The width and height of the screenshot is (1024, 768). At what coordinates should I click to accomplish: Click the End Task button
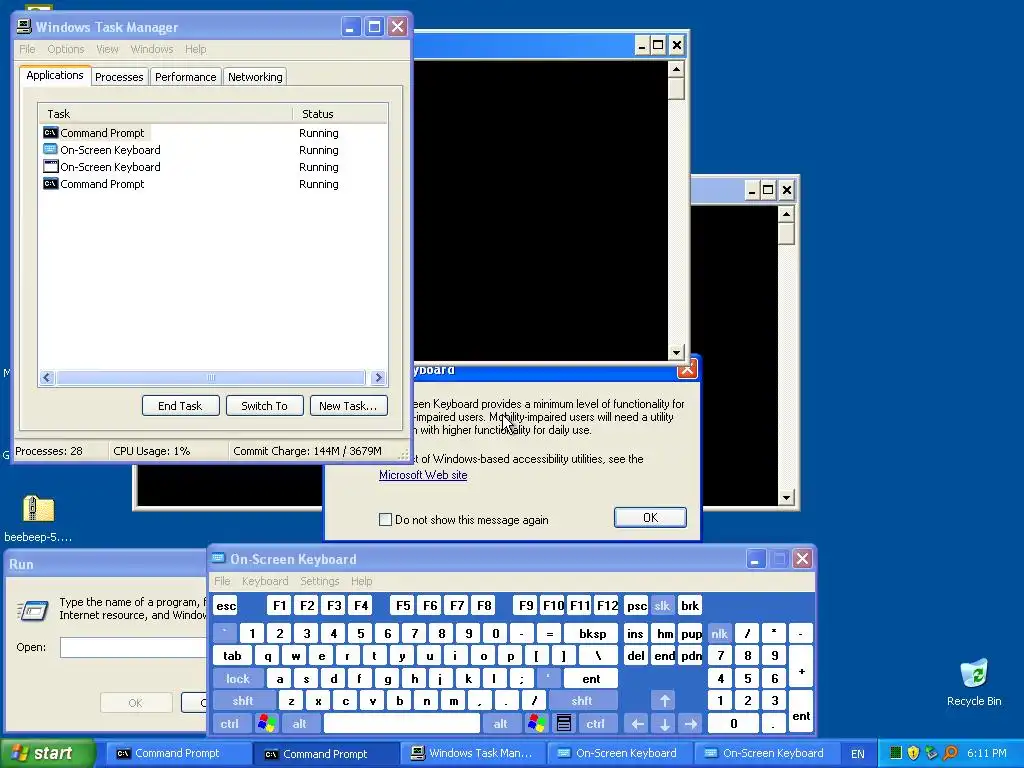pyautogui.click(x=180, y=406)
